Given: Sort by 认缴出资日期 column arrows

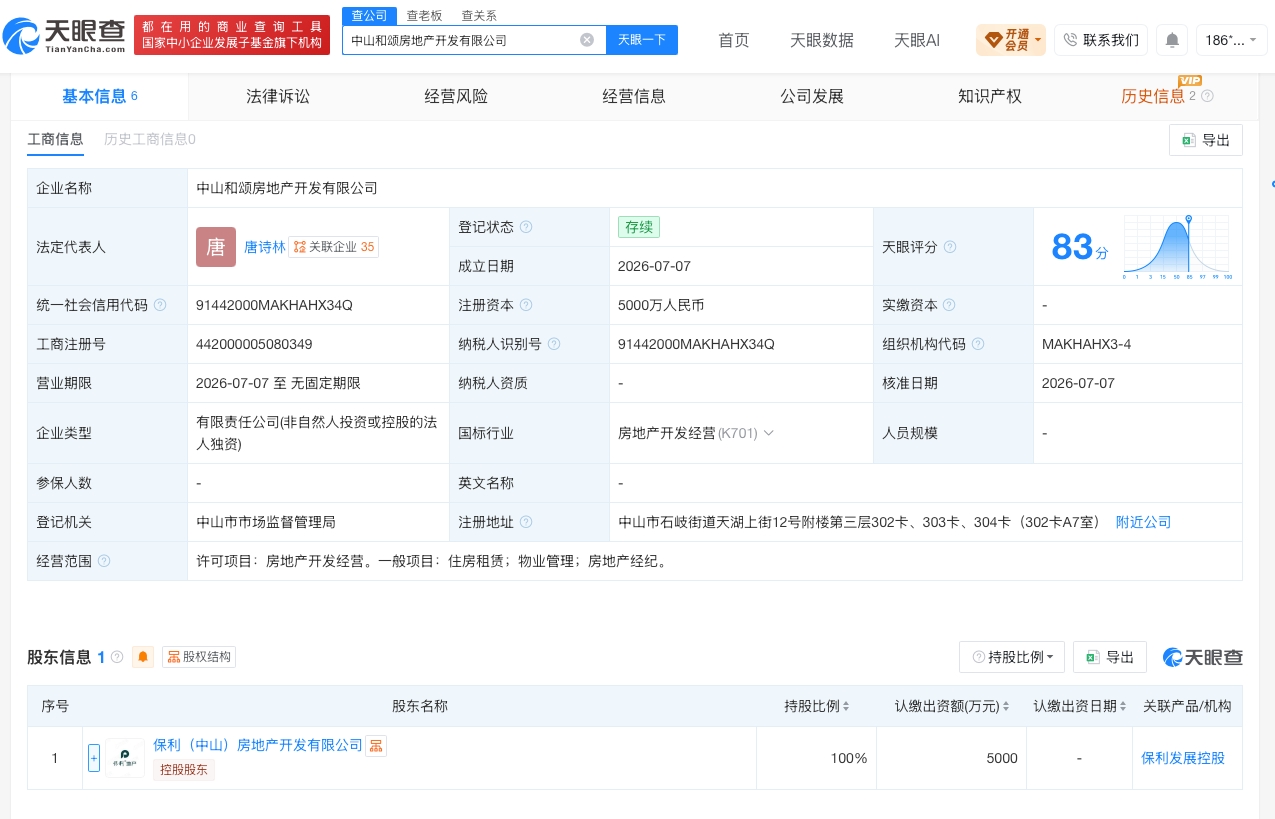Looking at the screenshot, I should pos(1124,707).
